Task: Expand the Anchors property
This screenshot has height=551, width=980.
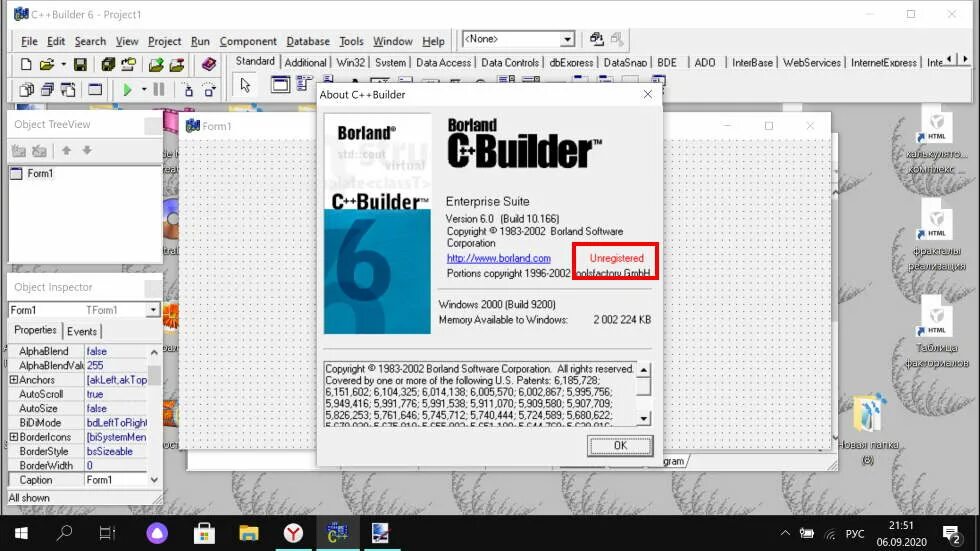Action: 14,379
